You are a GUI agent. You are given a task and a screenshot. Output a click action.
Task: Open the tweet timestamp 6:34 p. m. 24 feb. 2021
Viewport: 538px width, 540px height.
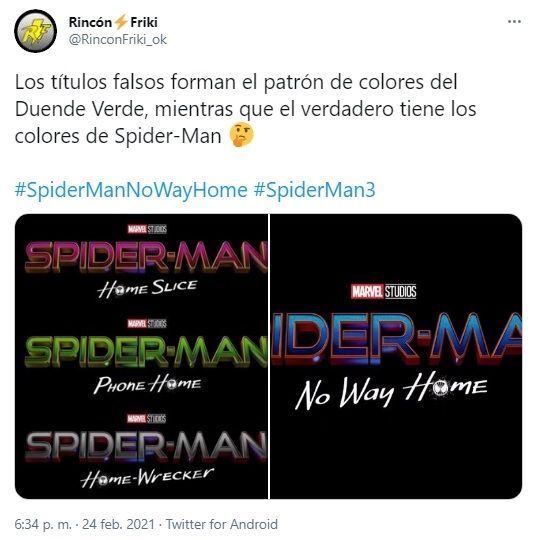tap(84, 524)
